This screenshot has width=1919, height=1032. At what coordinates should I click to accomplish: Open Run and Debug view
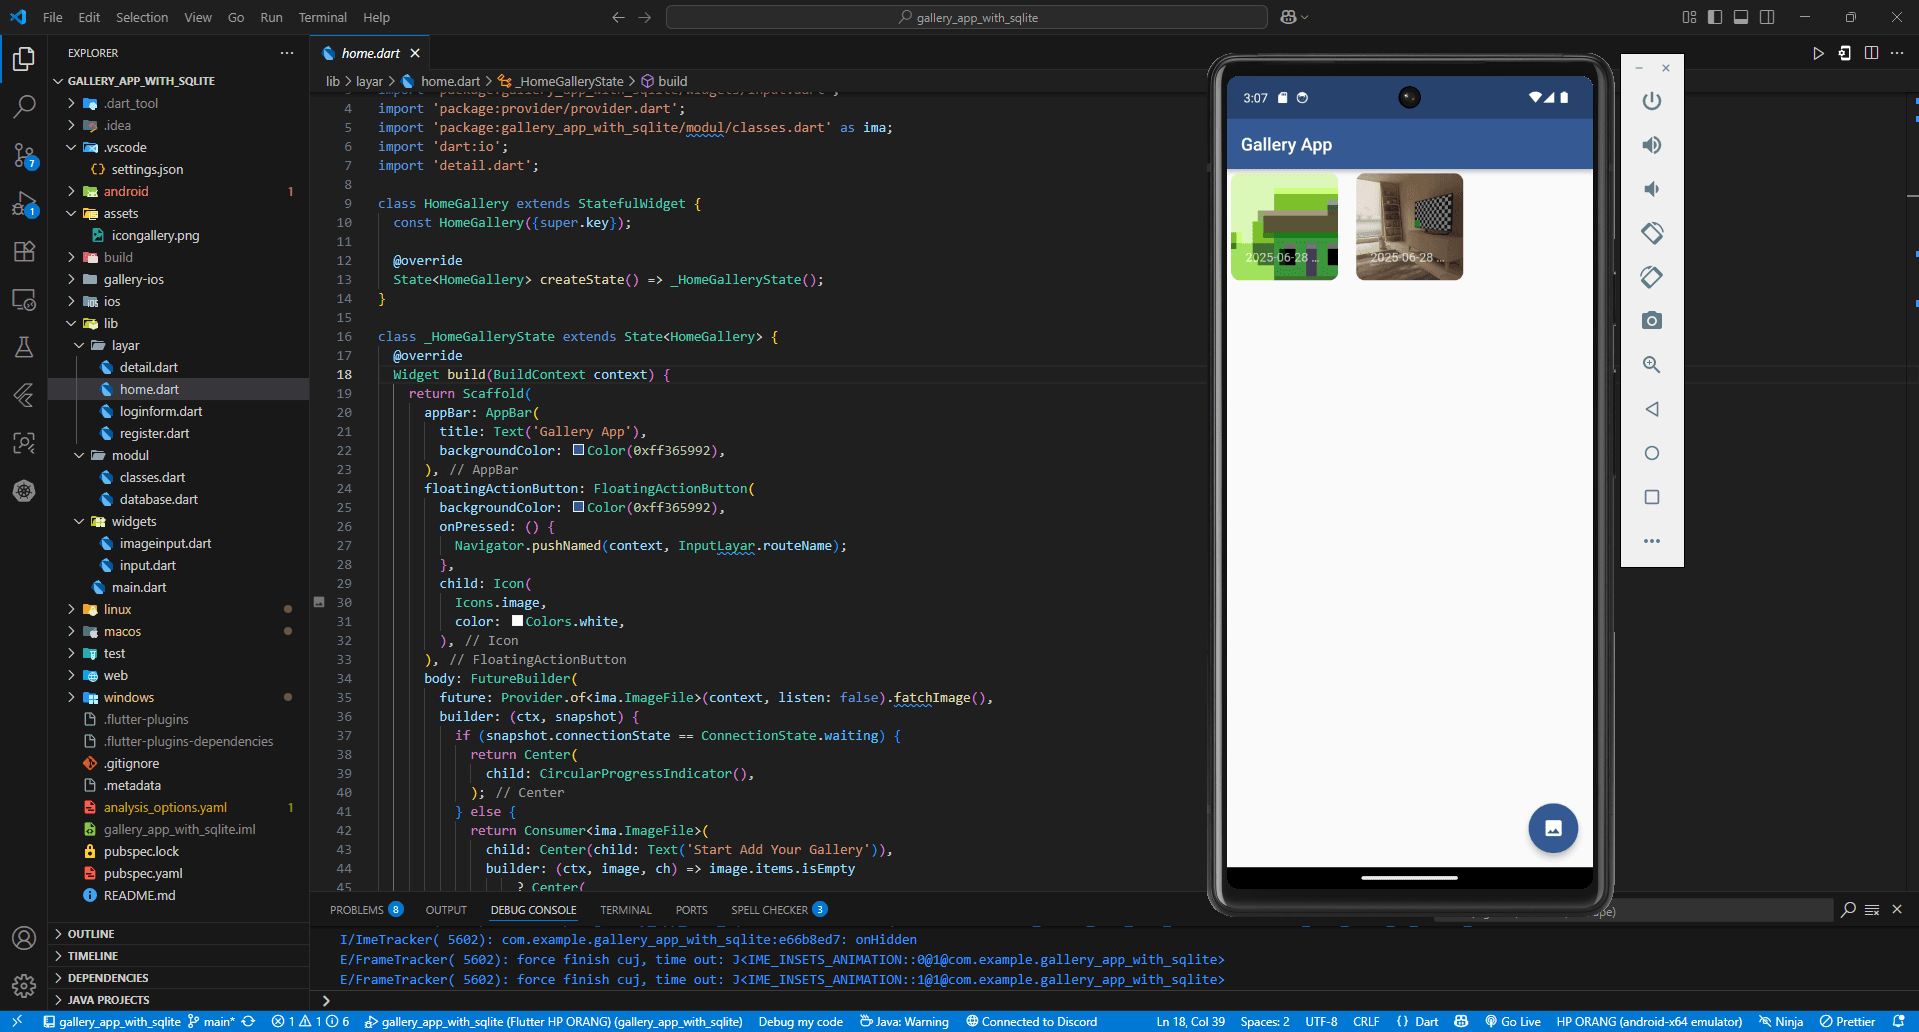pyautogui.click(x=24, y=204)
